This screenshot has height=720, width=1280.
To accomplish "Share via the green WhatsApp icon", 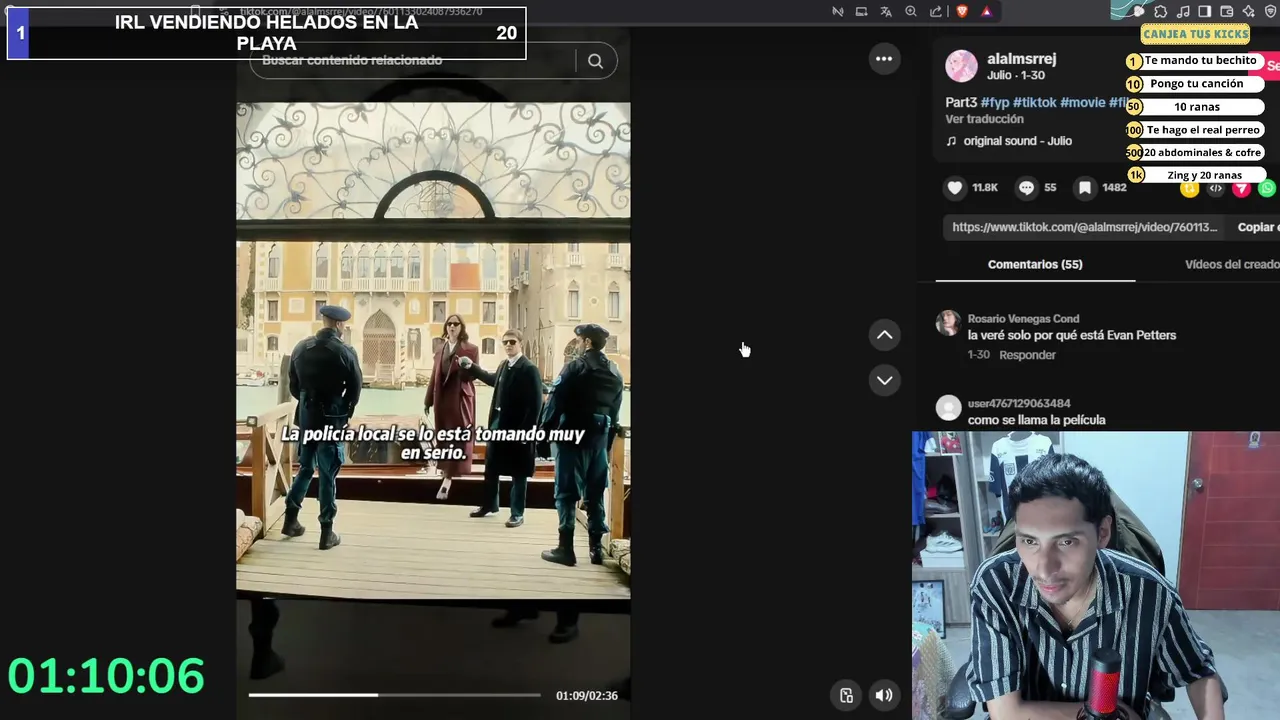I will [1267, 188].
